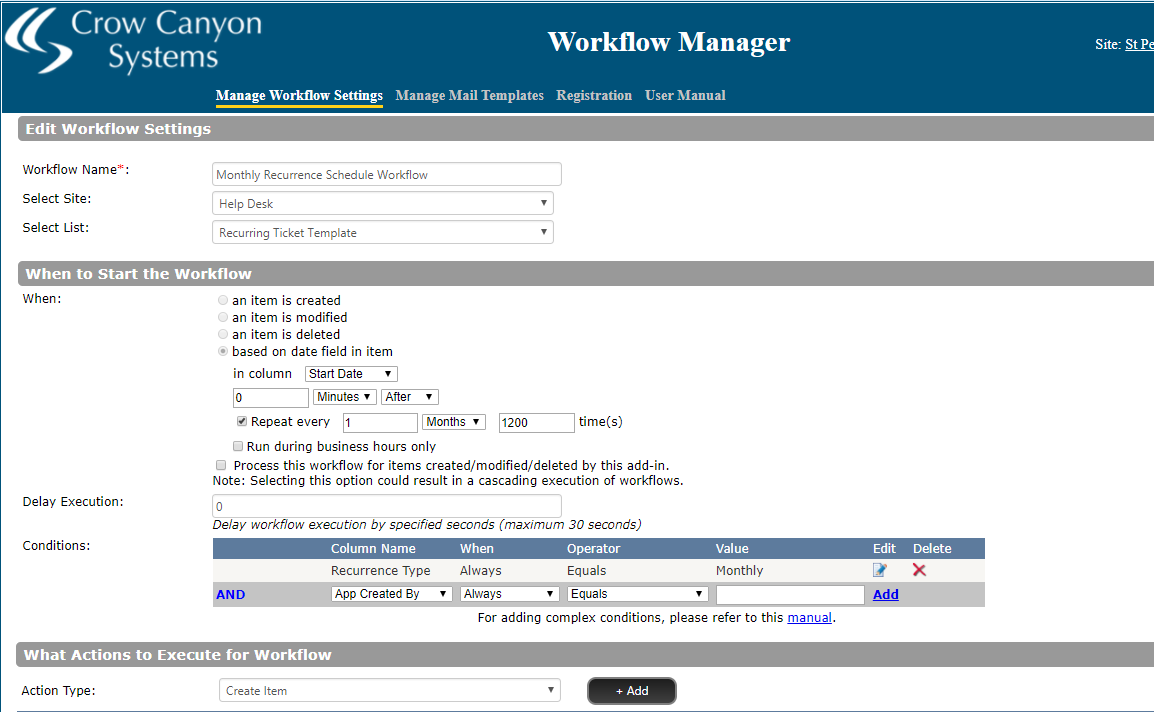Screen dimensions: 1154x712
Task: Click the 'Equals' cell in Recurrence Type row
Action: click(x=587, y=571)
